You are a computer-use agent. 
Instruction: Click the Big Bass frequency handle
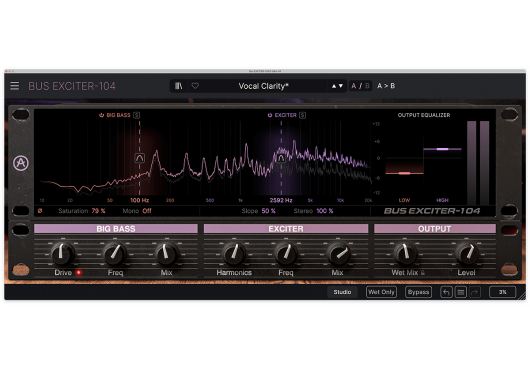140,158
